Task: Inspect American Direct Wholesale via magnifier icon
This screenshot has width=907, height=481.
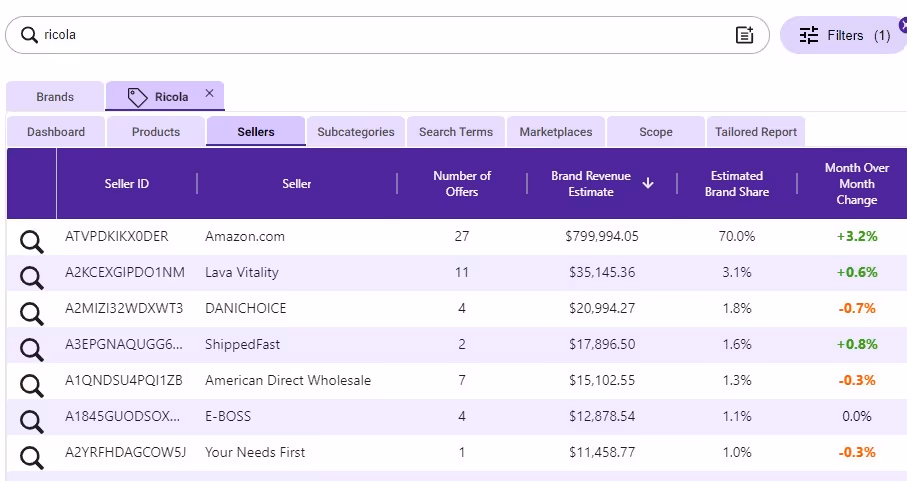Action: 32,386
